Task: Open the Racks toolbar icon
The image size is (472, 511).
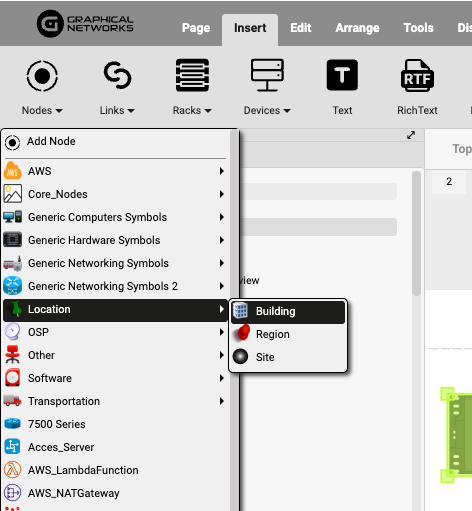Action: 192,75
